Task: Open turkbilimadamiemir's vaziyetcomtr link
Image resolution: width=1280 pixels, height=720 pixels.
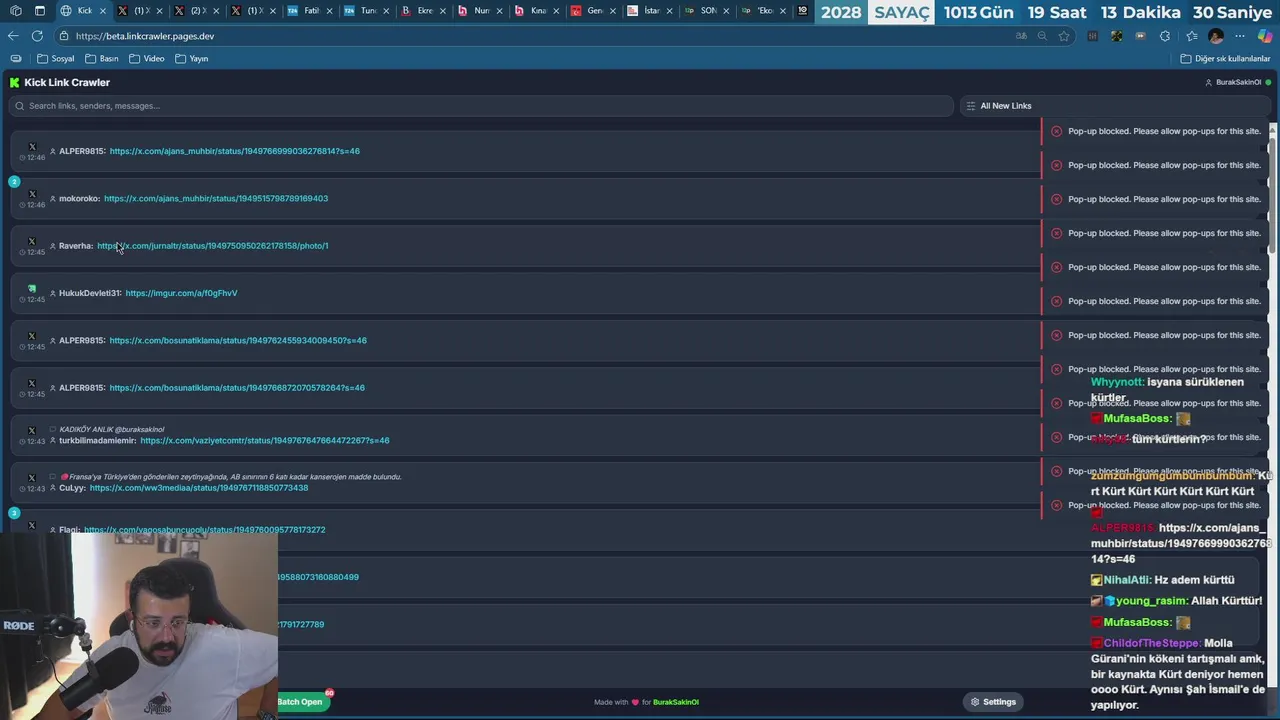Action: pos(265,440)
